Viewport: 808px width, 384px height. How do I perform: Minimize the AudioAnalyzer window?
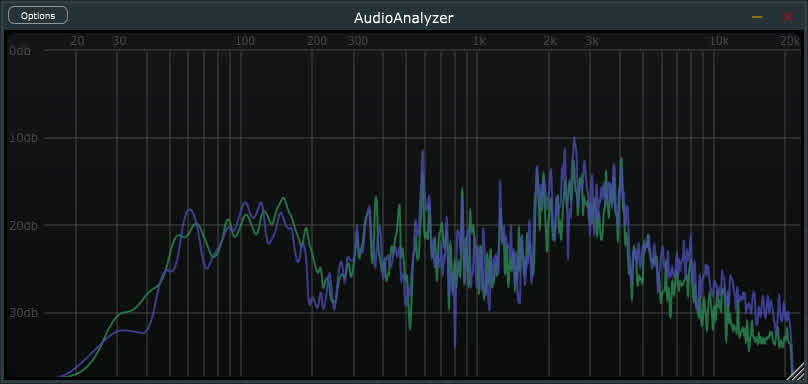757,17
